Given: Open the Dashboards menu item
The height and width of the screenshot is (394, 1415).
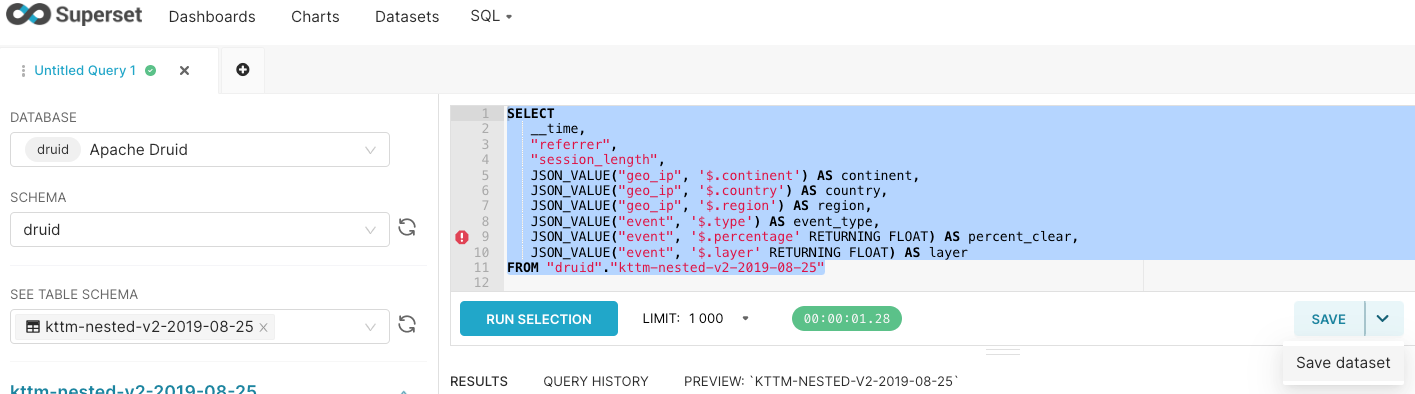Looking at the screenshot, I should point(212,17).
